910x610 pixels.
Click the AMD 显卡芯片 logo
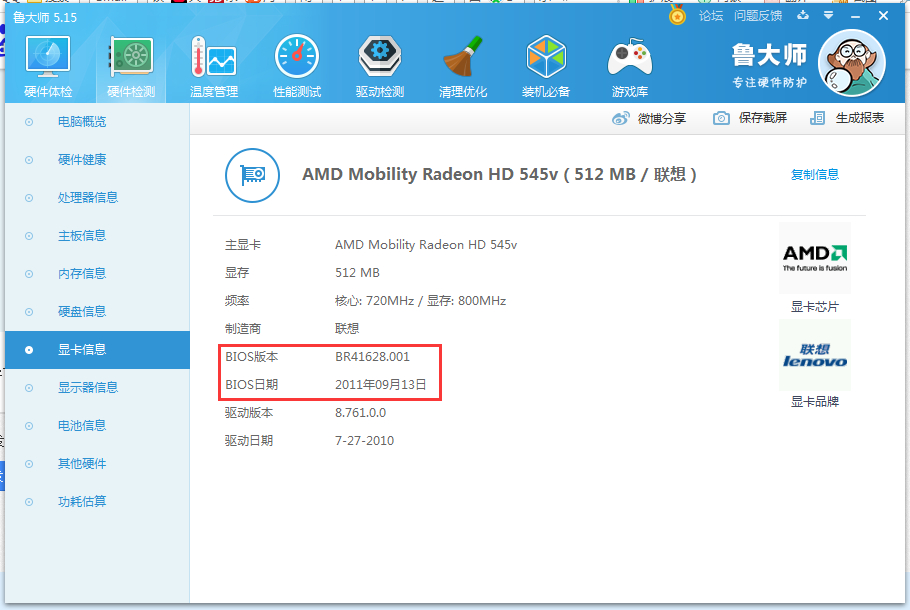(815, 258)
